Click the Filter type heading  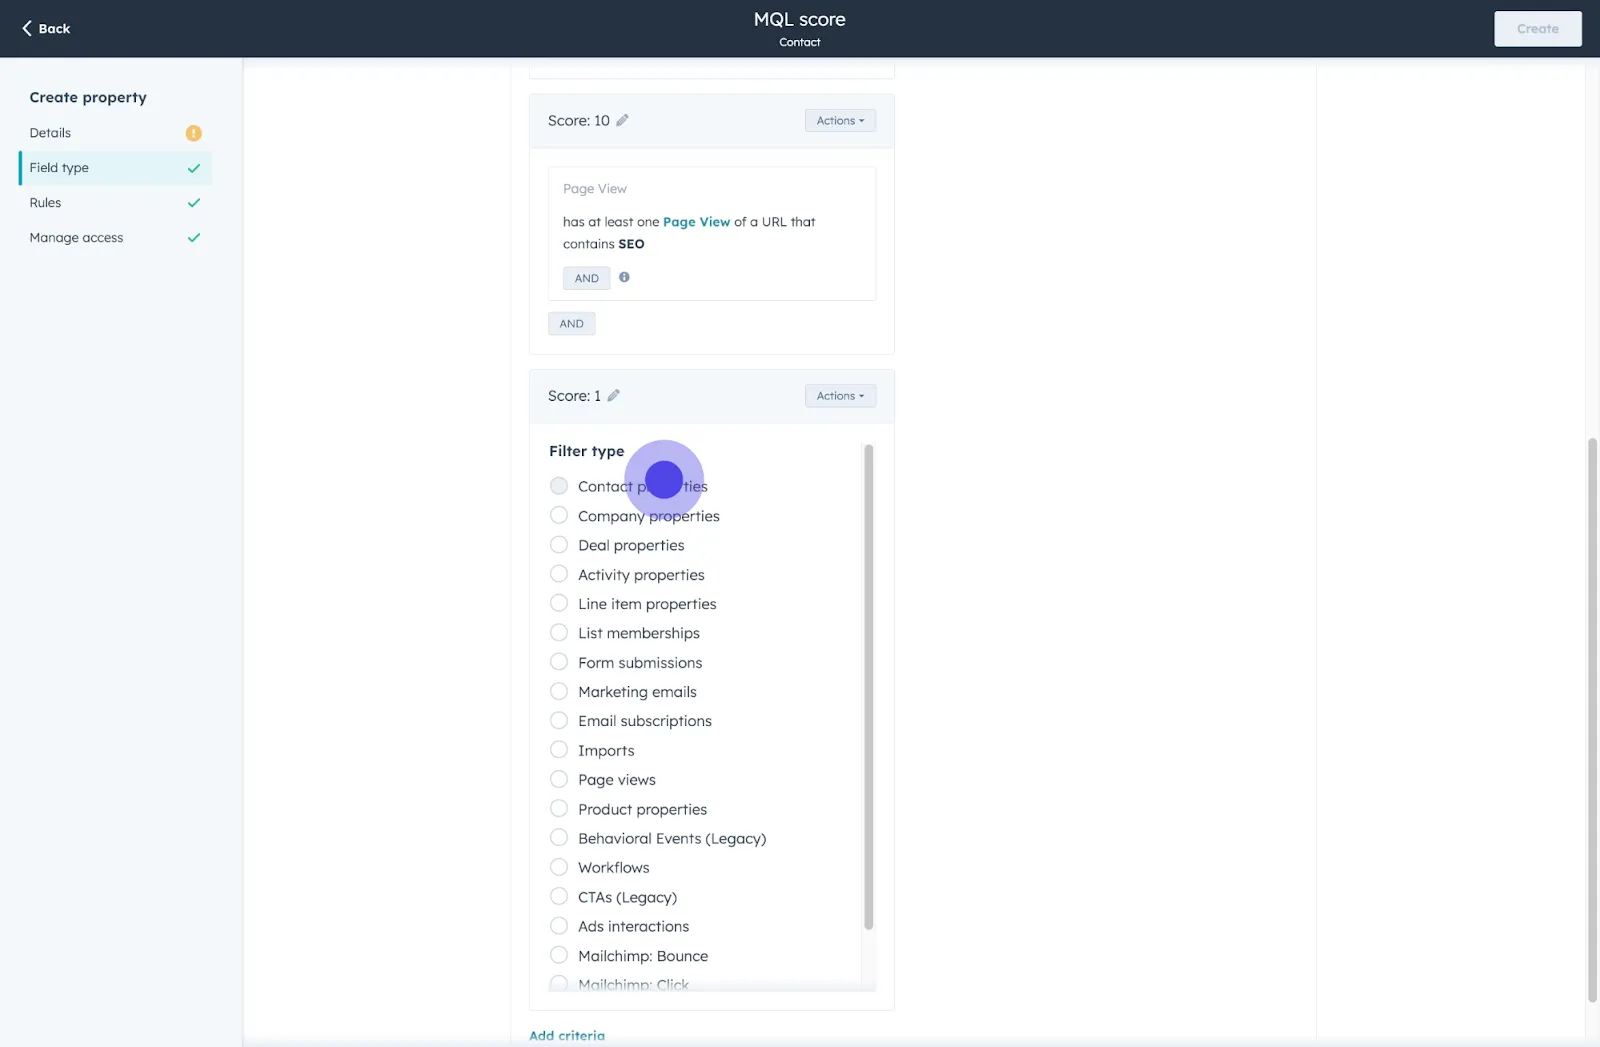pyautogui.click(x=586, y=451)
